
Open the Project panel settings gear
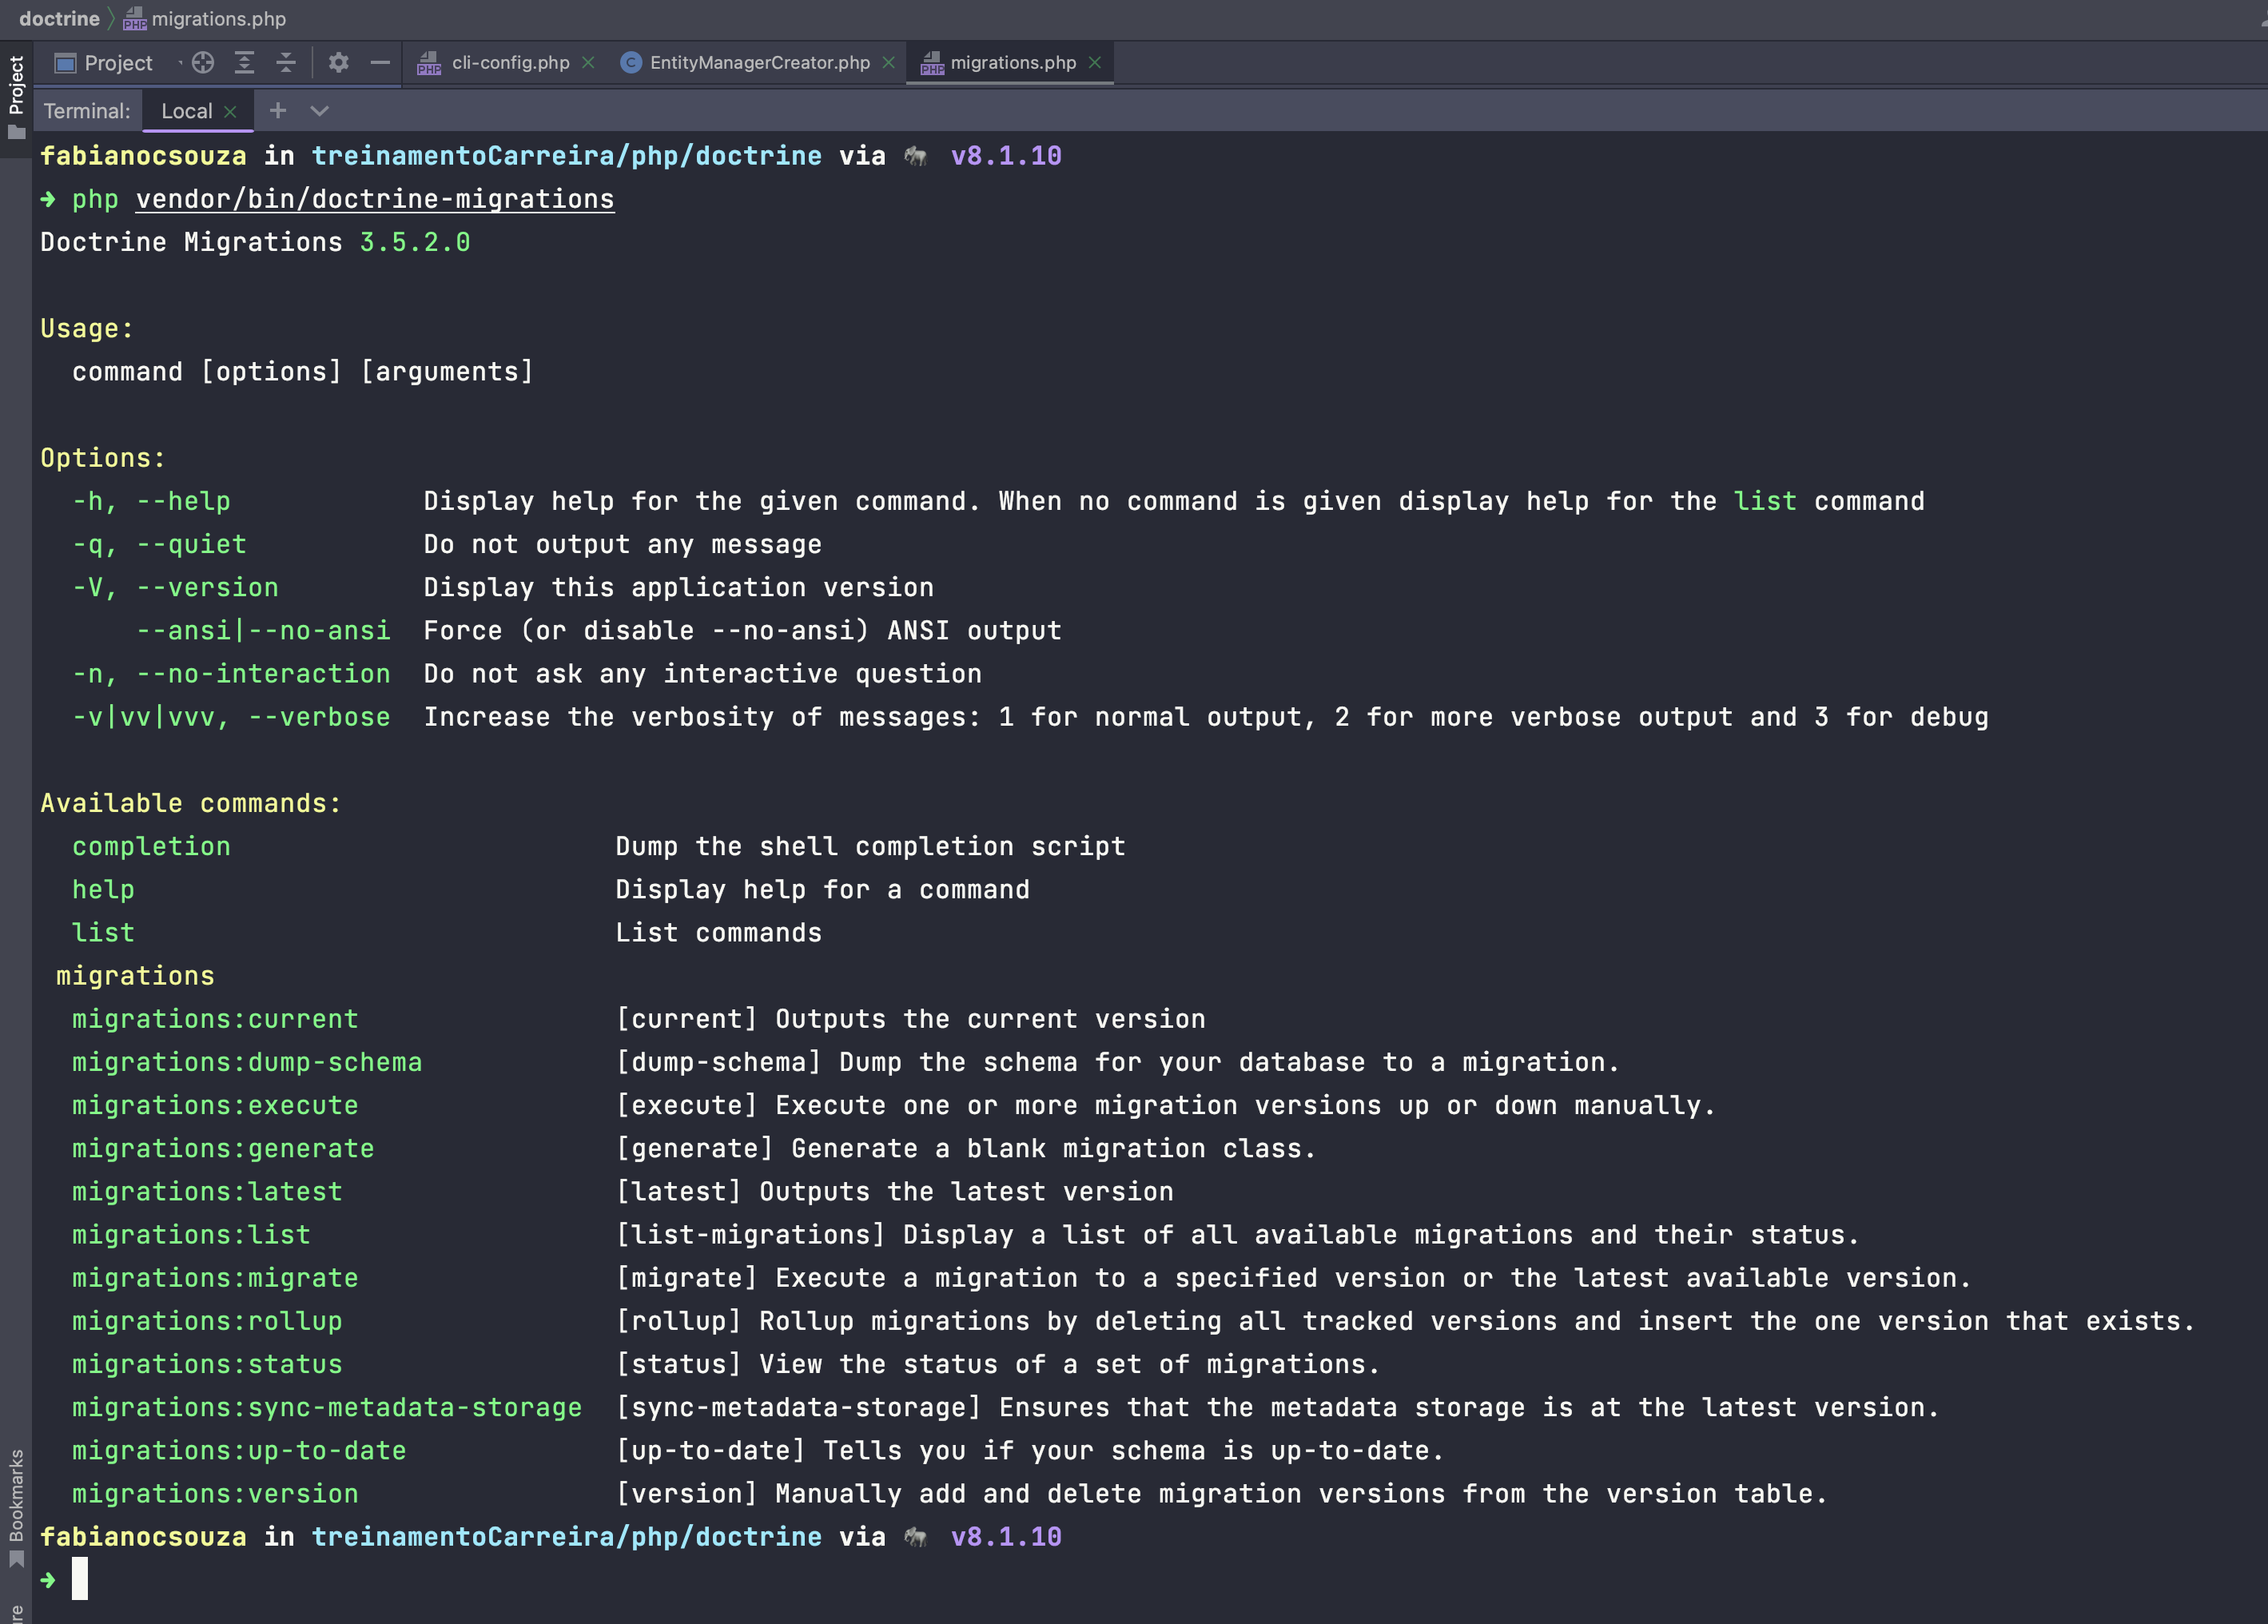click(x=339, y=63)
